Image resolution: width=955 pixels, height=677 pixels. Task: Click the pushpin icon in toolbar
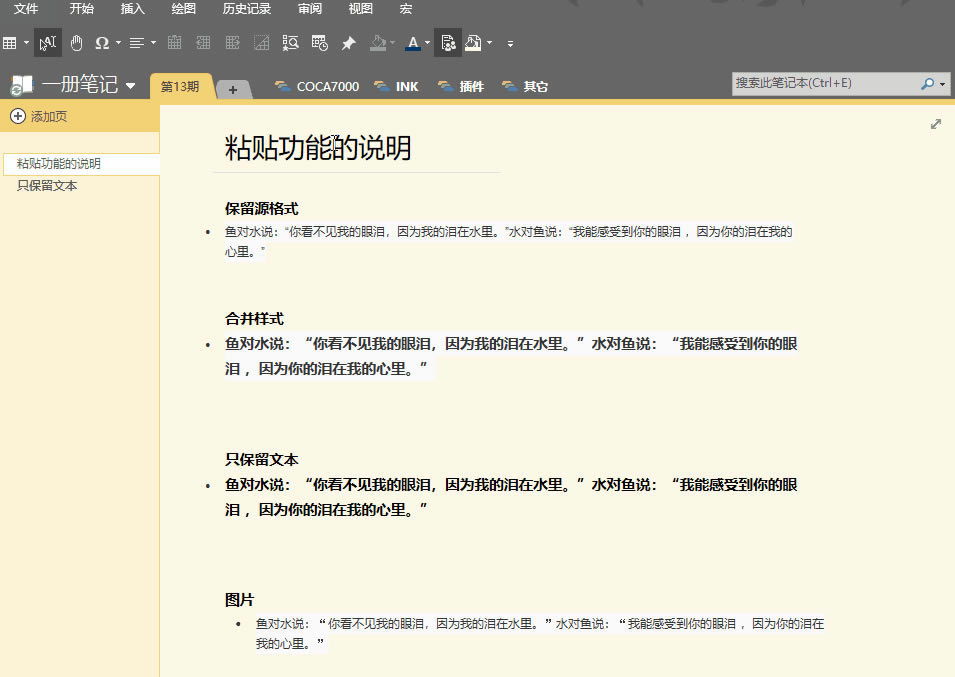348,43
